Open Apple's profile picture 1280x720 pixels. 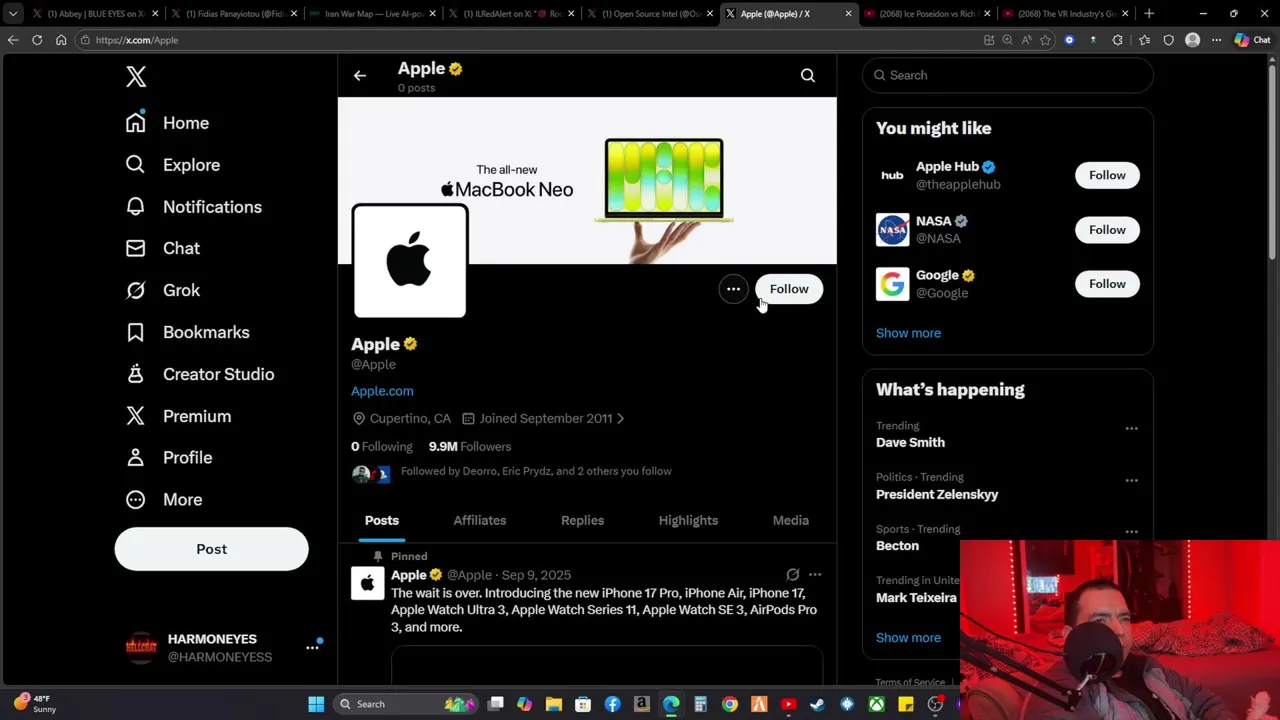coord(409,261)
